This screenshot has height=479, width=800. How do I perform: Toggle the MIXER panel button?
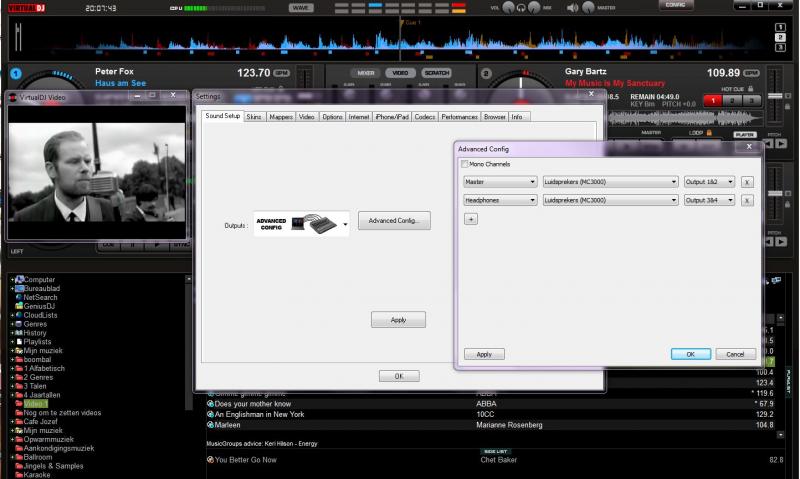coord(365,73)
